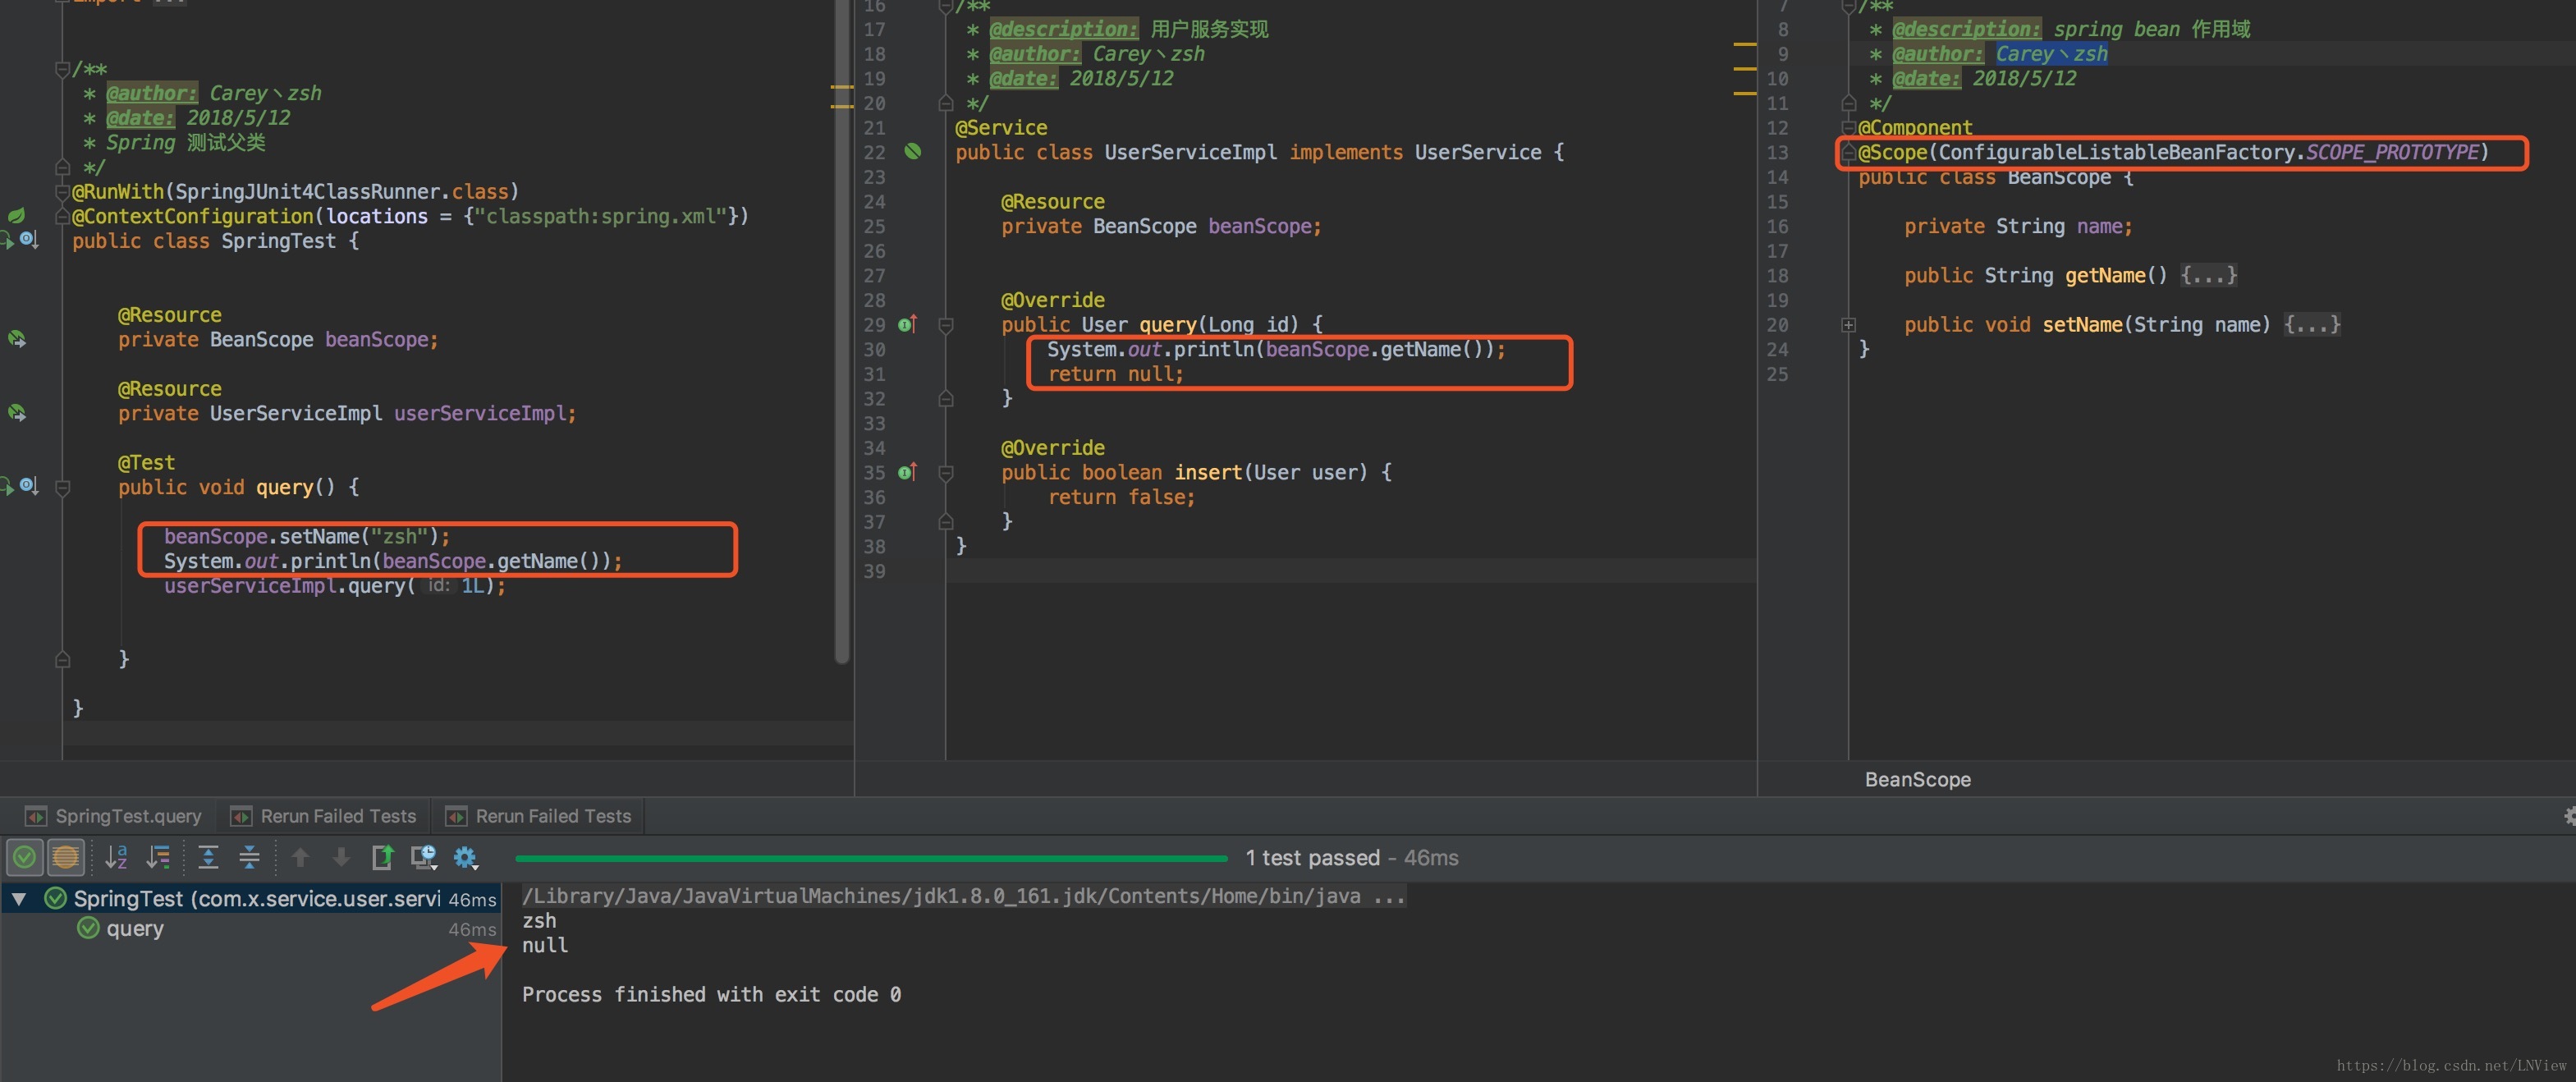
Task: Expand the folded setName method body
Action: pos(2311,325)
